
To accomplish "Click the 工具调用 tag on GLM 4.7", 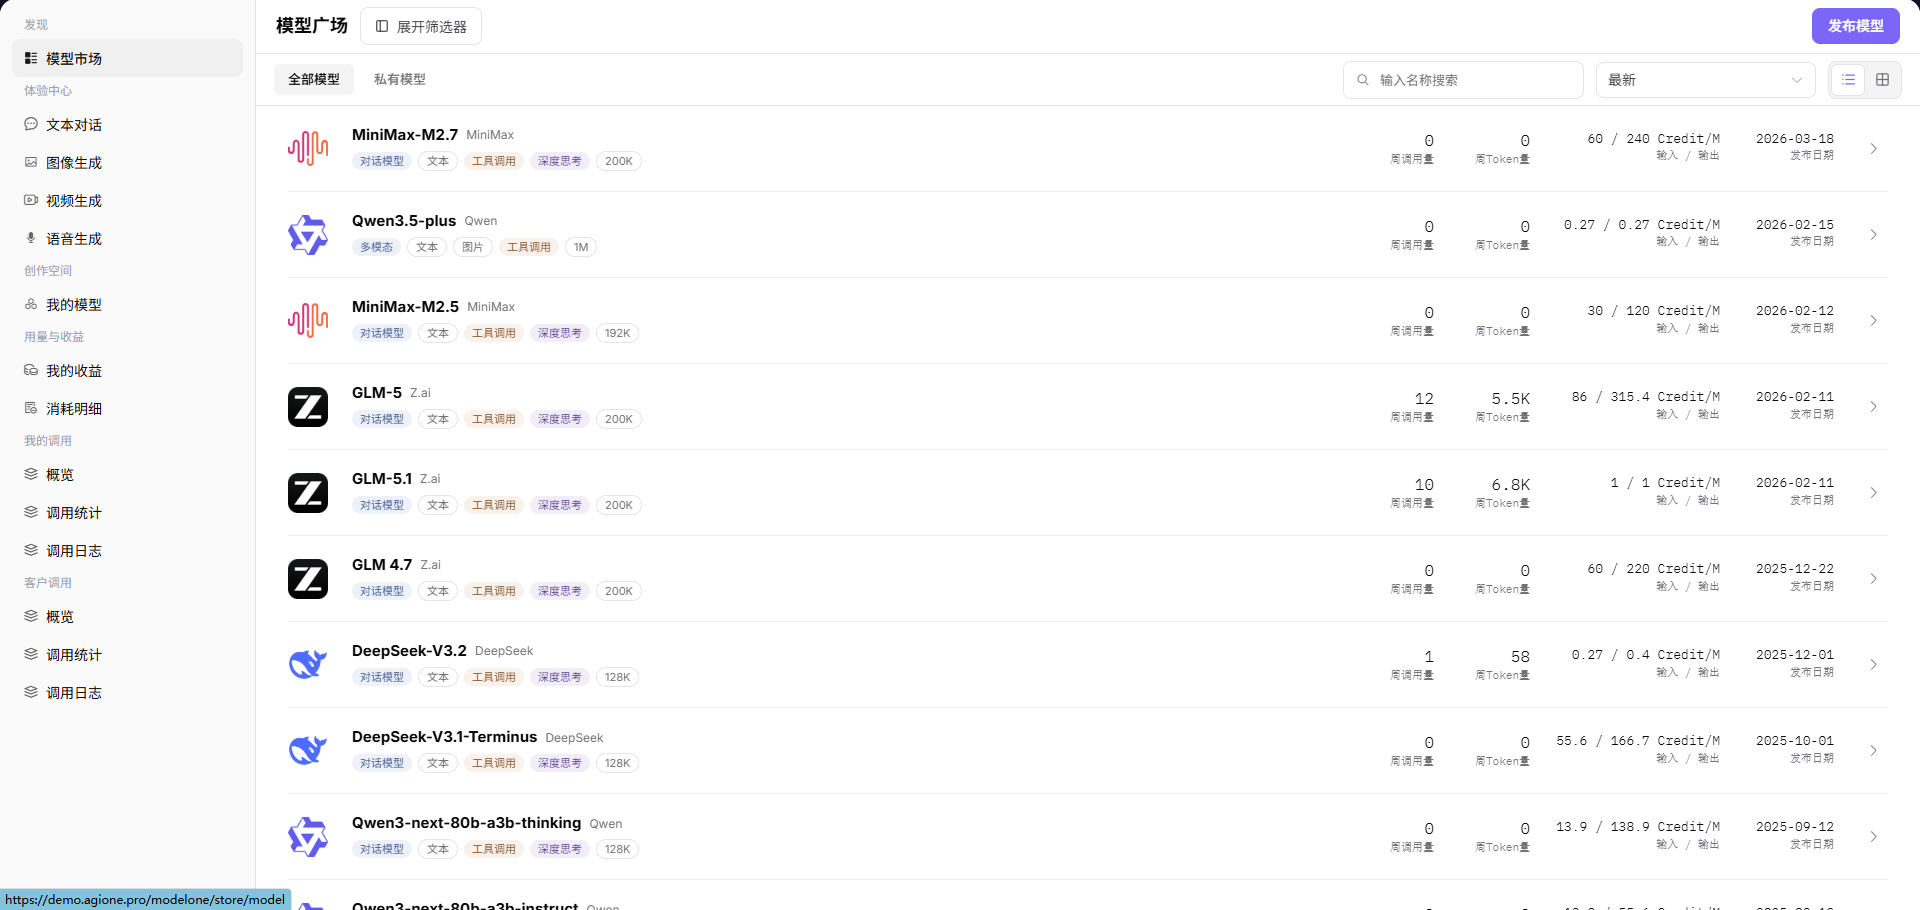I will click(x=494, y=591).
